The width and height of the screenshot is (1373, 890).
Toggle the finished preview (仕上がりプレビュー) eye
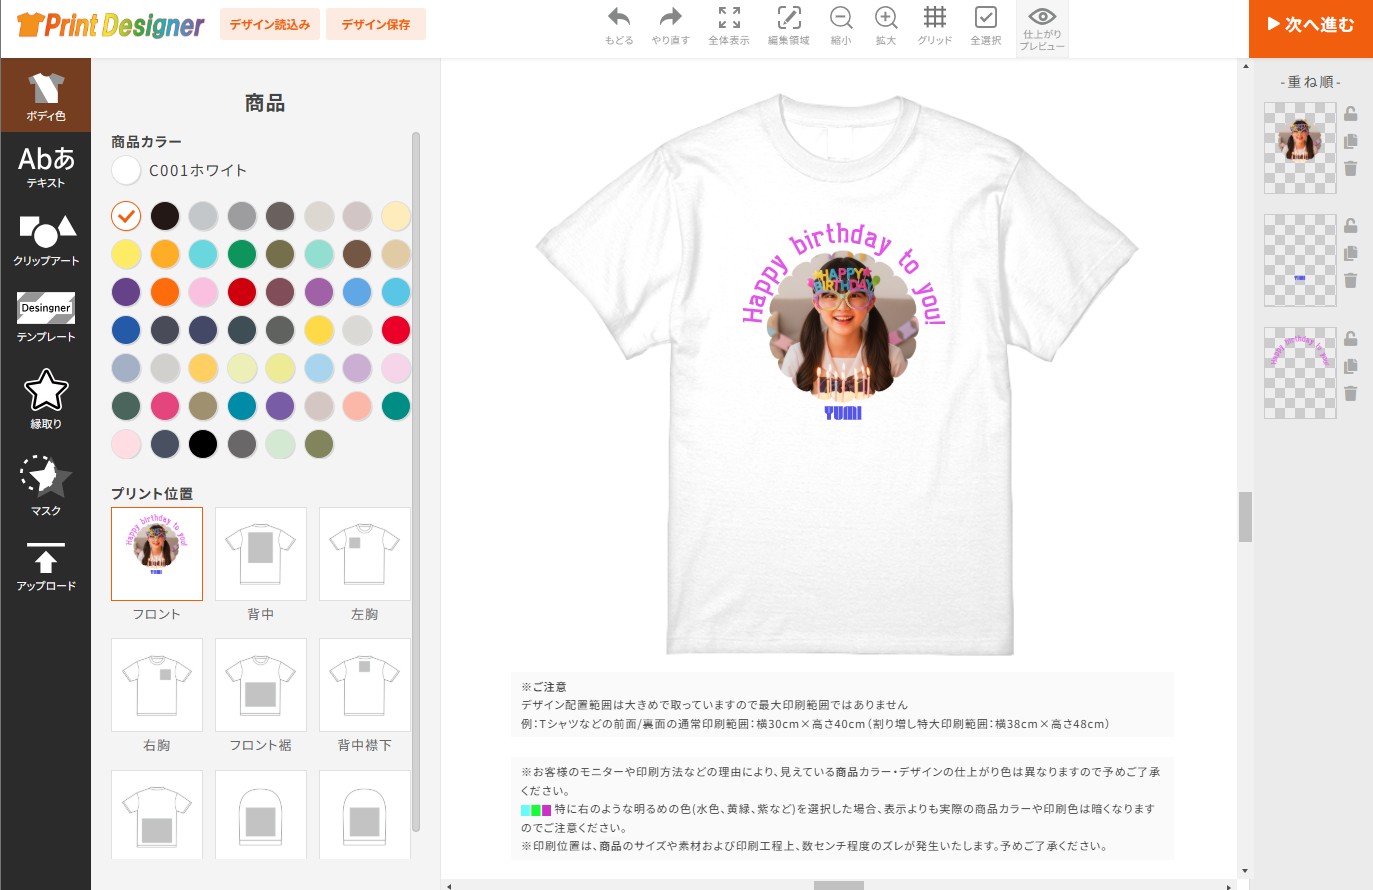(x=1042, y=18)
